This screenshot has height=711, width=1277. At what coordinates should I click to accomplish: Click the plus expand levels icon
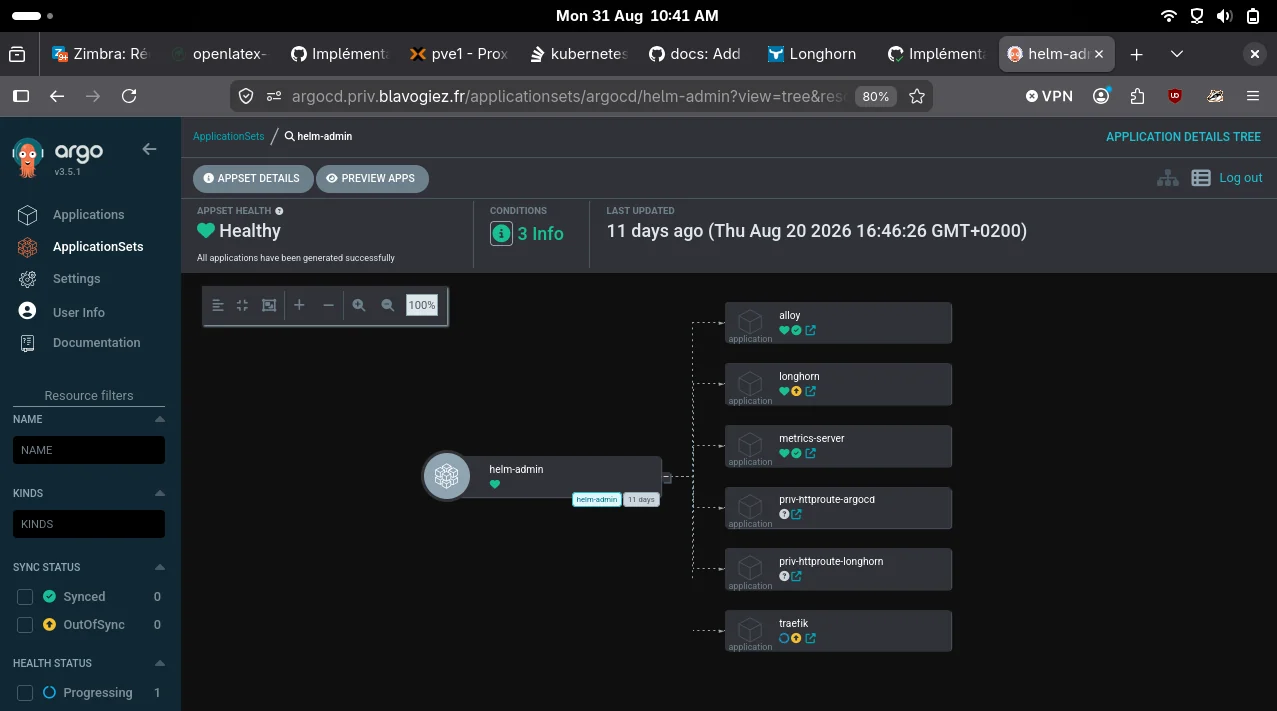click(x=299, y=305)
